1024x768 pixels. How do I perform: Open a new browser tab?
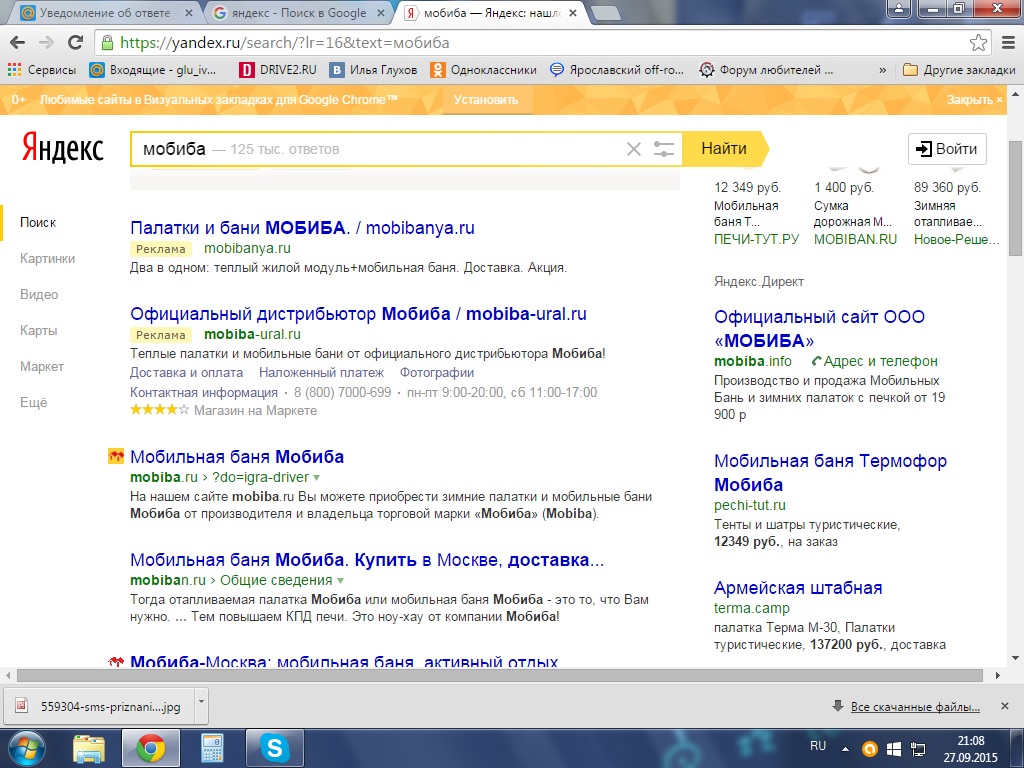coord(605,12)
